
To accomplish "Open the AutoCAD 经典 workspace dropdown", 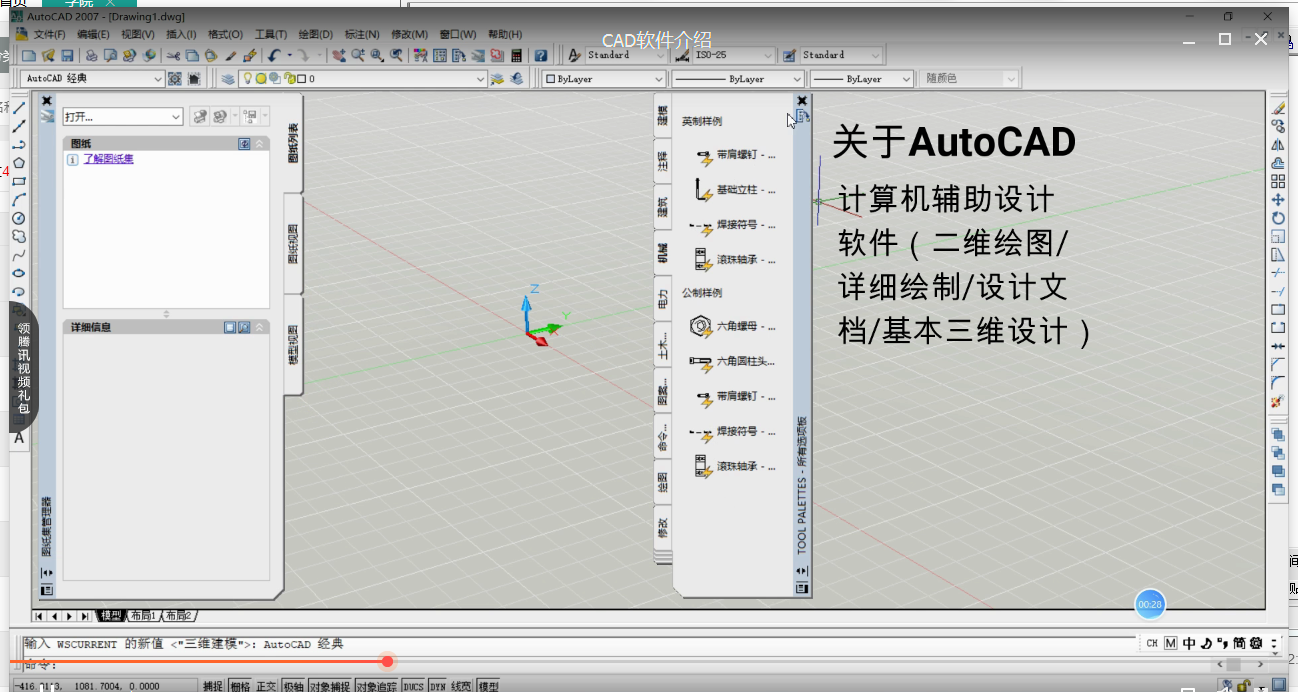I will click(x=157, y=78).
